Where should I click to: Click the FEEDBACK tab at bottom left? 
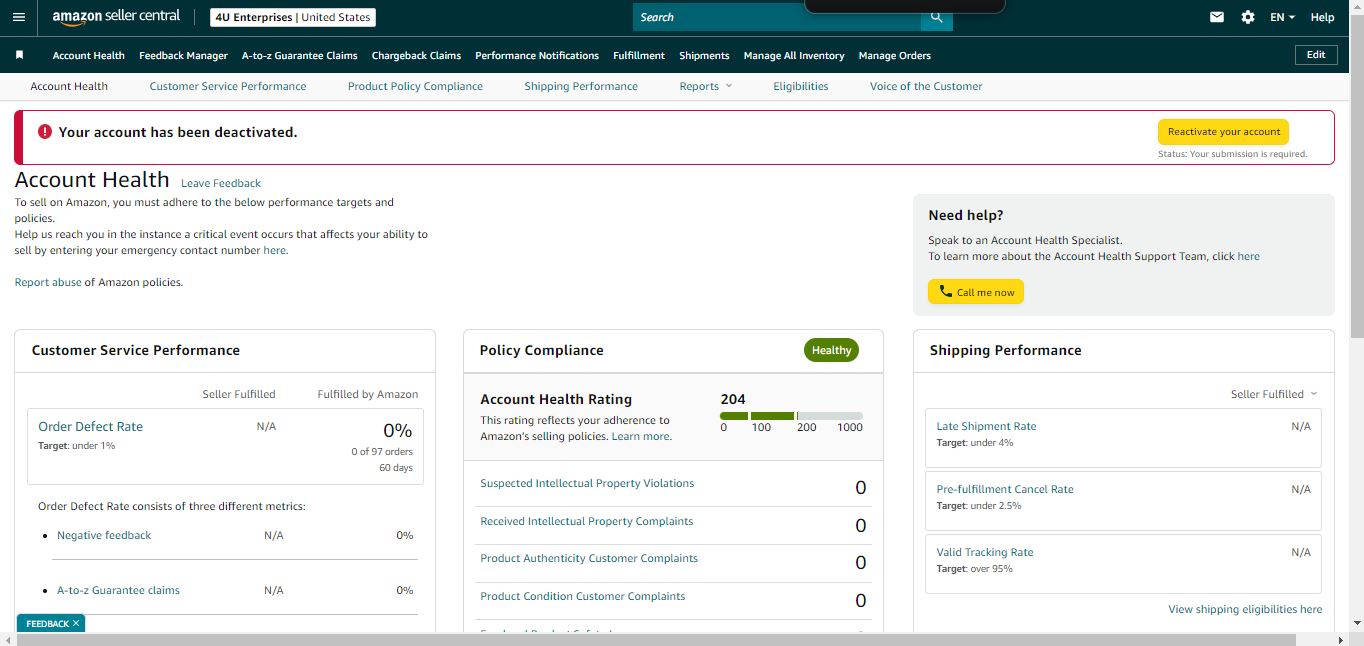[x=47, y=623]
